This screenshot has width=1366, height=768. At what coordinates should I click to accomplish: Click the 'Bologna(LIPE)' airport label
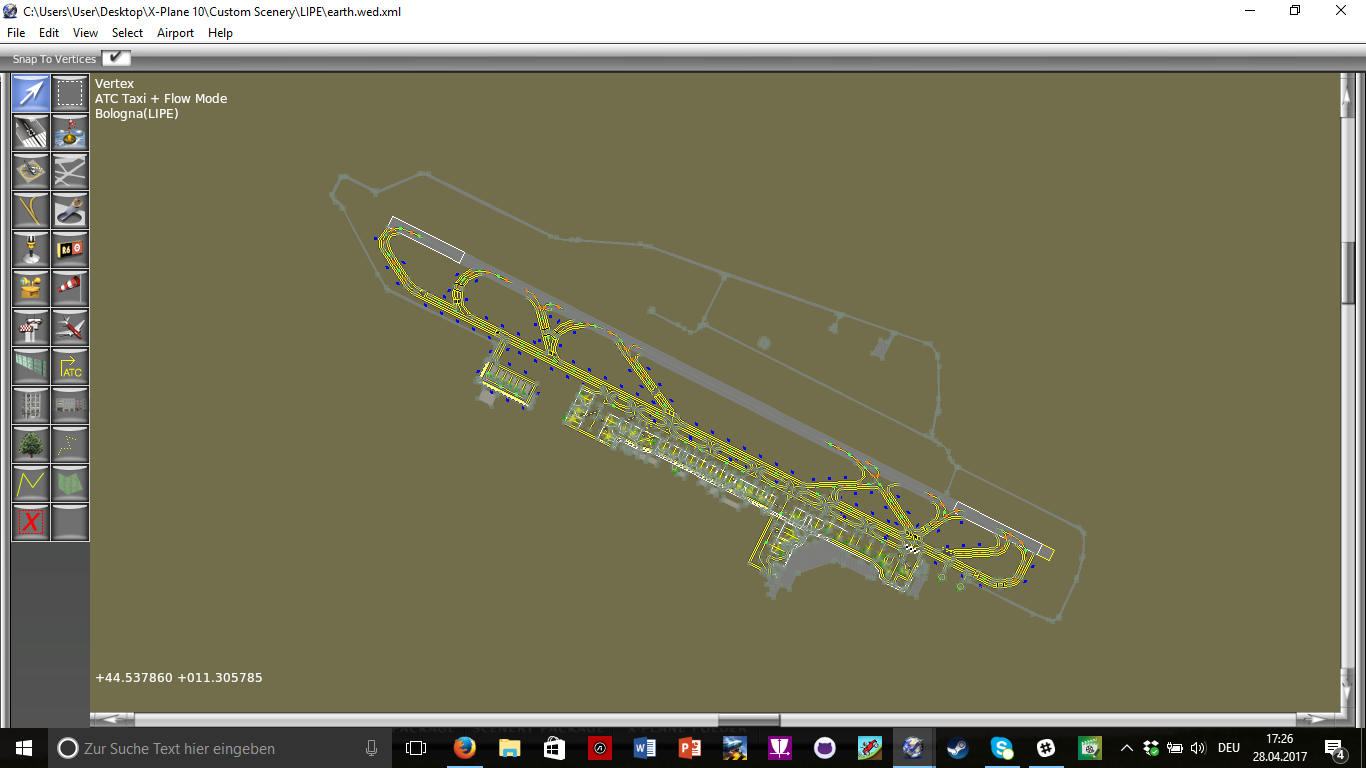[137, 114]
